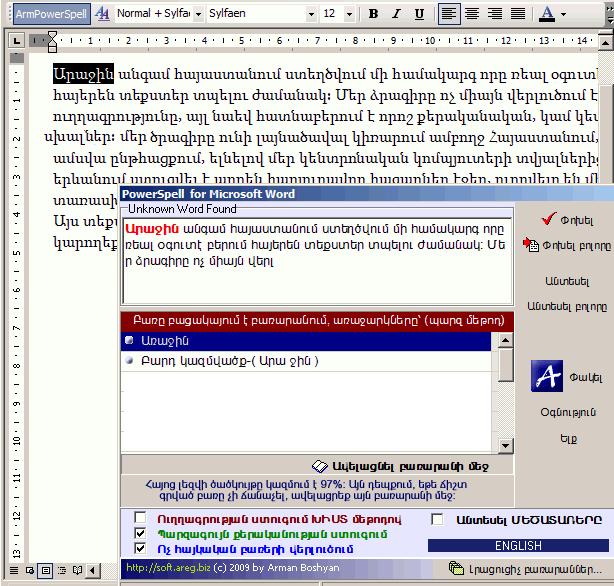Click the Sylfaen font name field

coord(256,14)
